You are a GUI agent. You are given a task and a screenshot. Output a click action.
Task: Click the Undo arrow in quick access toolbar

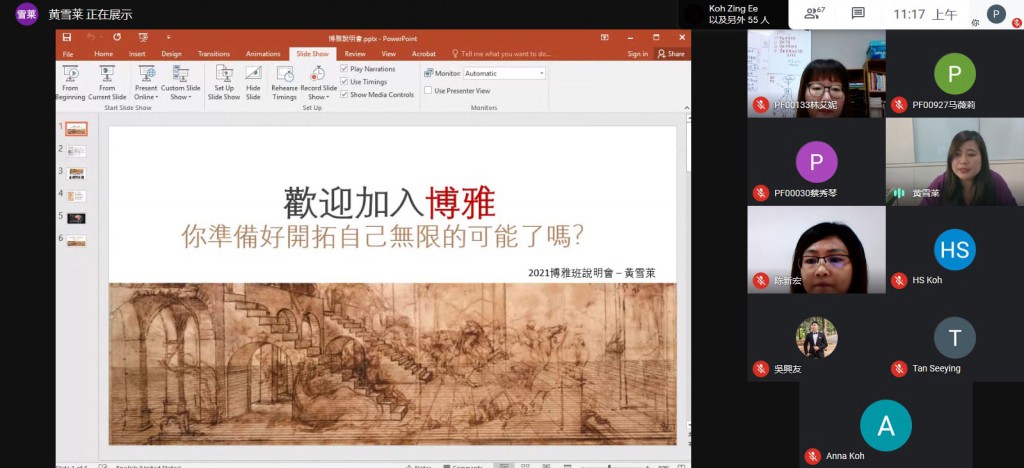(x=91, y=38)
